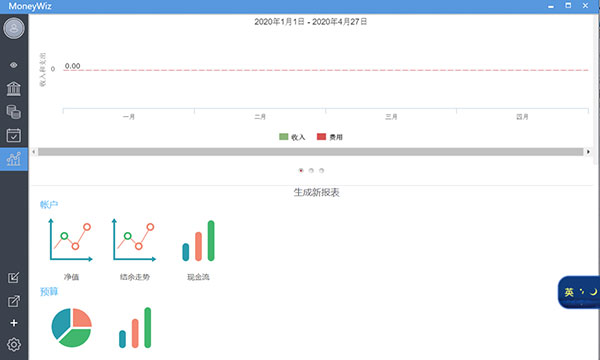Screen dimensions: 600x360
Task: Open the budget pie chart report
Action: point(72,328)
